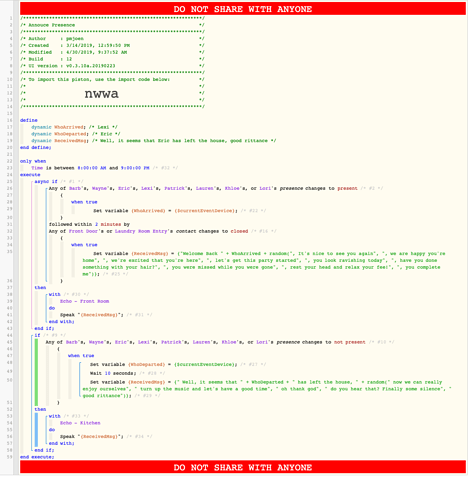Click the ReceivedMsg variable definition
Viewport: 471px width, 500px height.
point(154,141)
